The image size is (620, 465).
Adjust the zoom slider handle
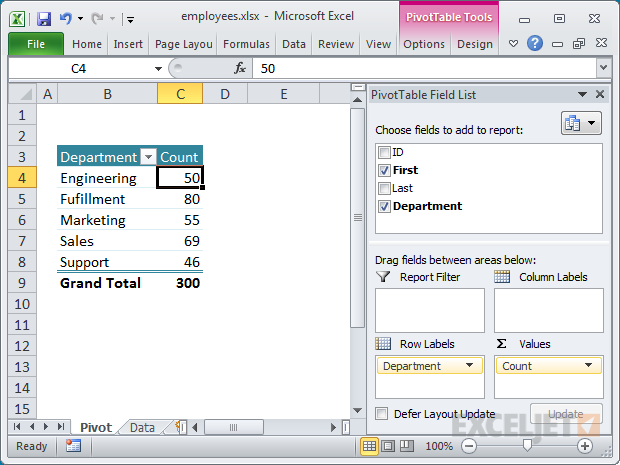[527, 446]
